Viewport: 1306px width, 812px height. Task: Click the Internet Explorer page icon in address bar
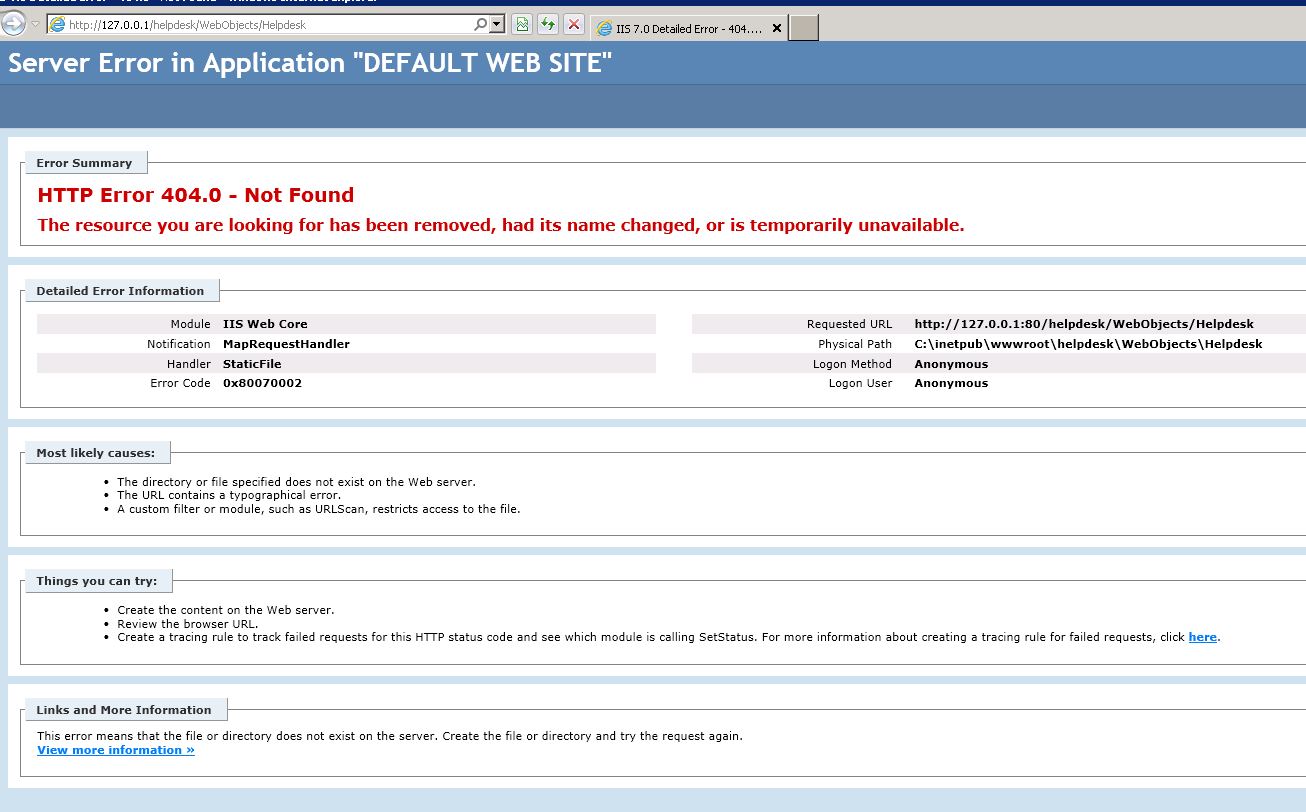click(58, 24)
